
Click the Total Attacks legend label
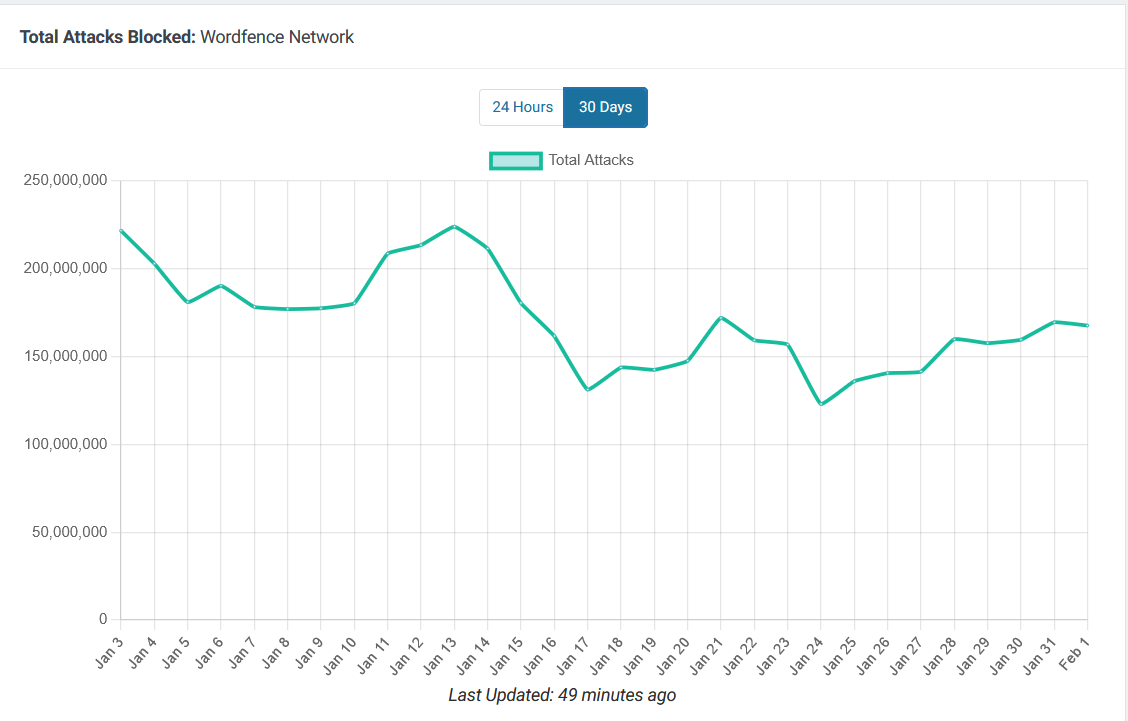click(591, 160)
